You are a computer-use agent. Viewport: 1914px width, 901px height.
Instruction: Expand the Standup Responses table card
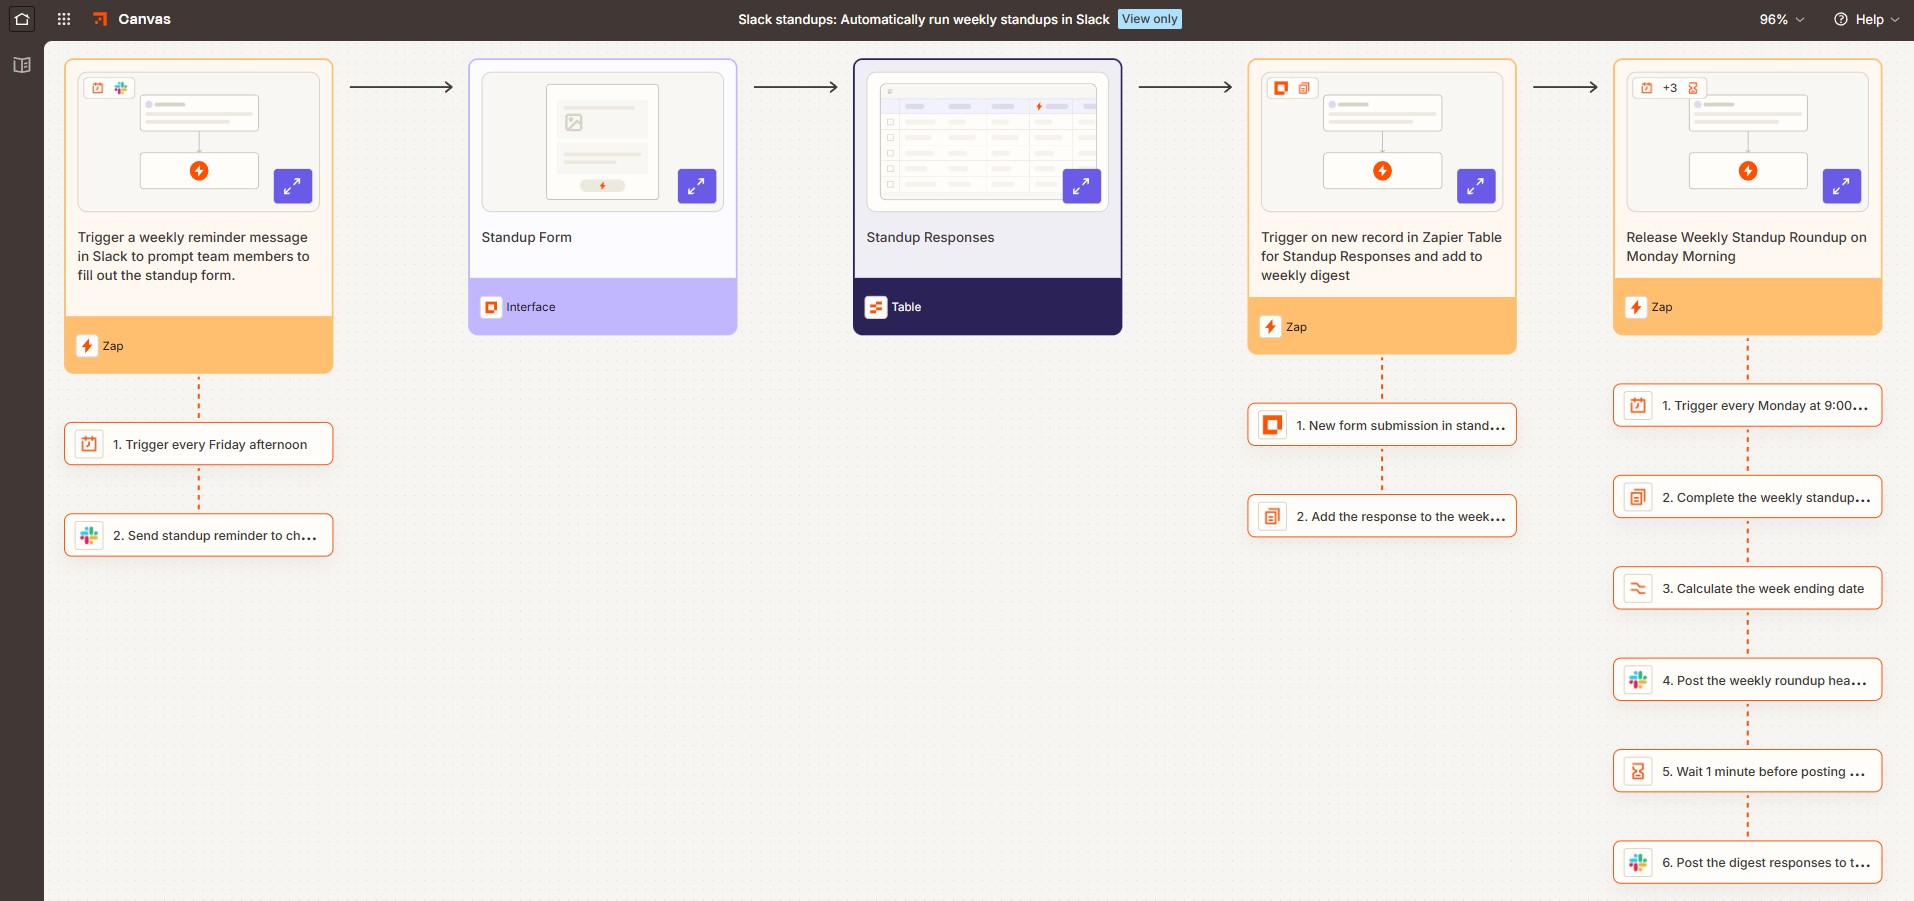coord(1081,186)
